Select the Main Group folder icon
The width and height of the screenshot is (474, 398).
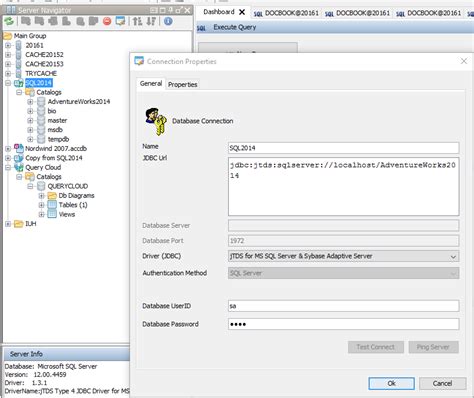8,36
